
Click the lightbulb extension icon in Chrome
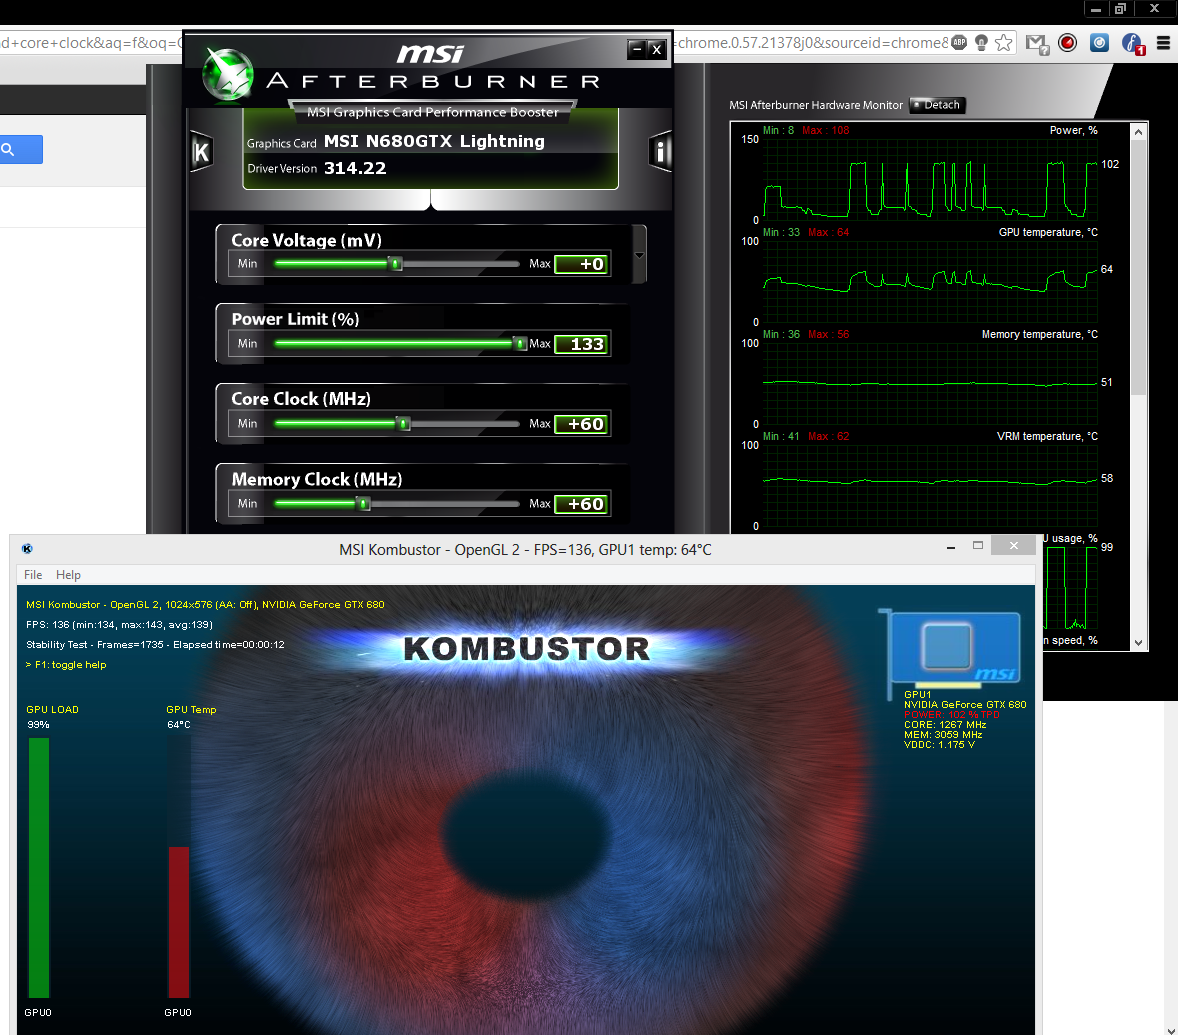[x=980, y=43]
